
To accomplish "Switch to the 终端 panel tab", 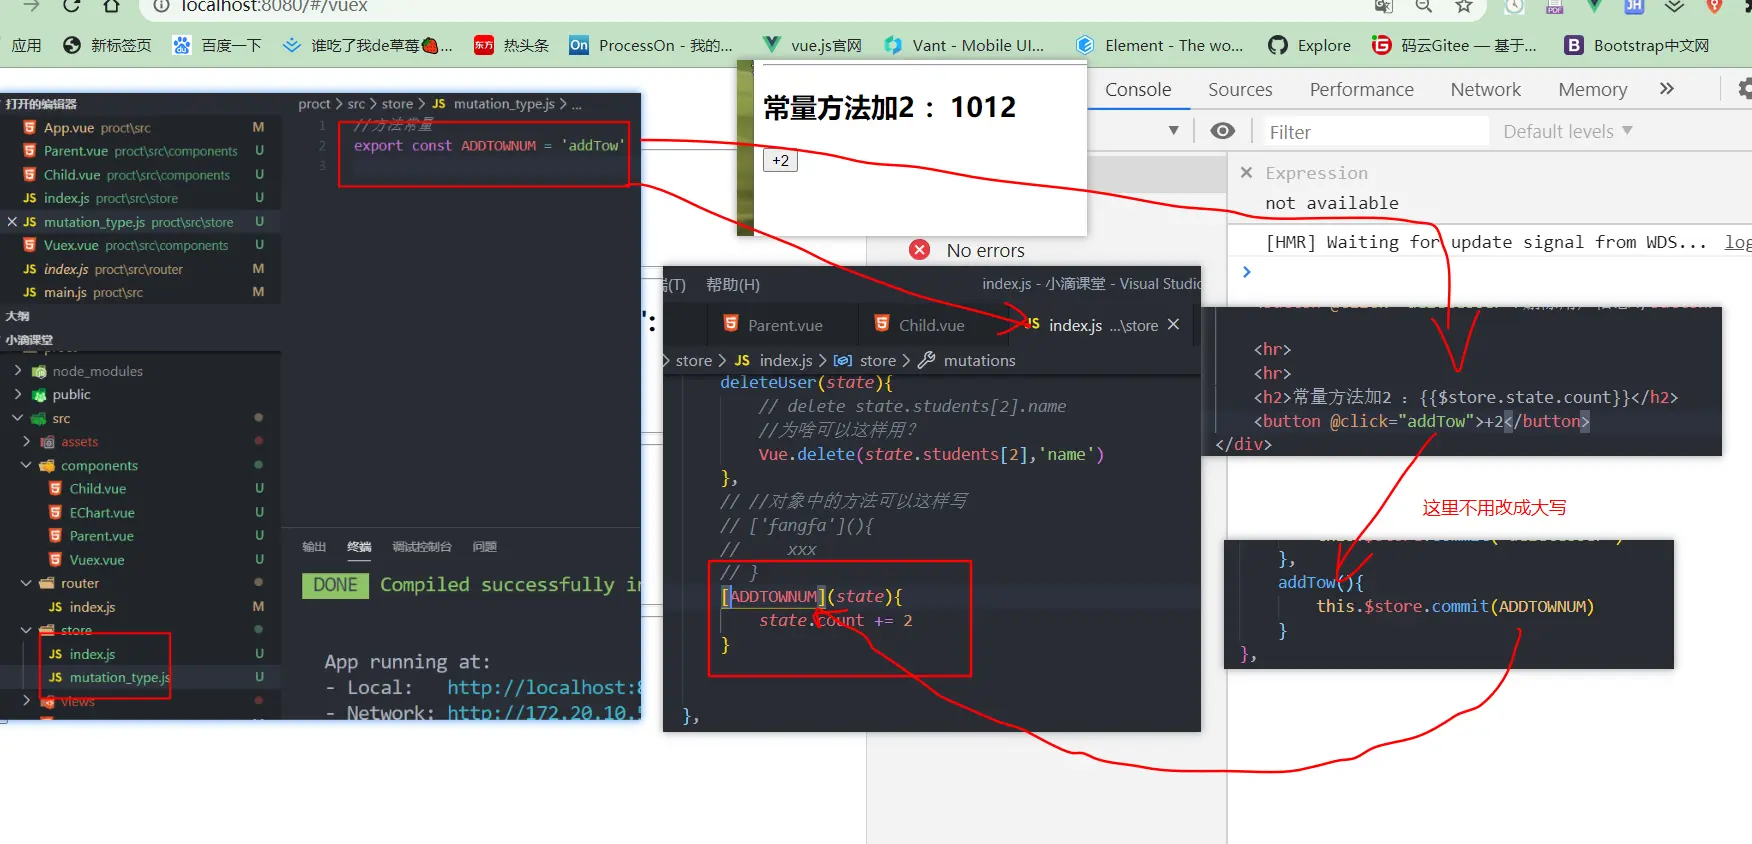I will pos(359,547).
